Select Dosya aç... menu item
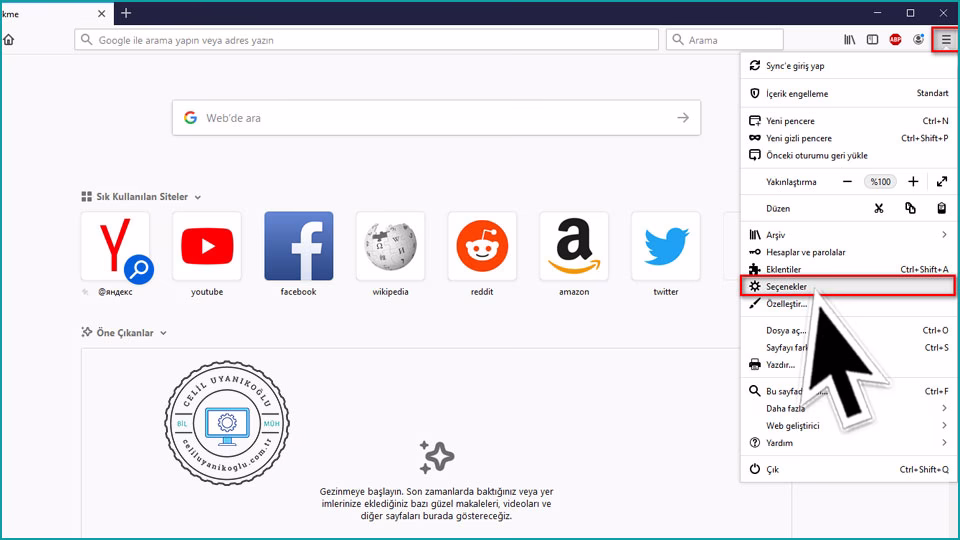This screenshot has width=960, height=540. 847,331
